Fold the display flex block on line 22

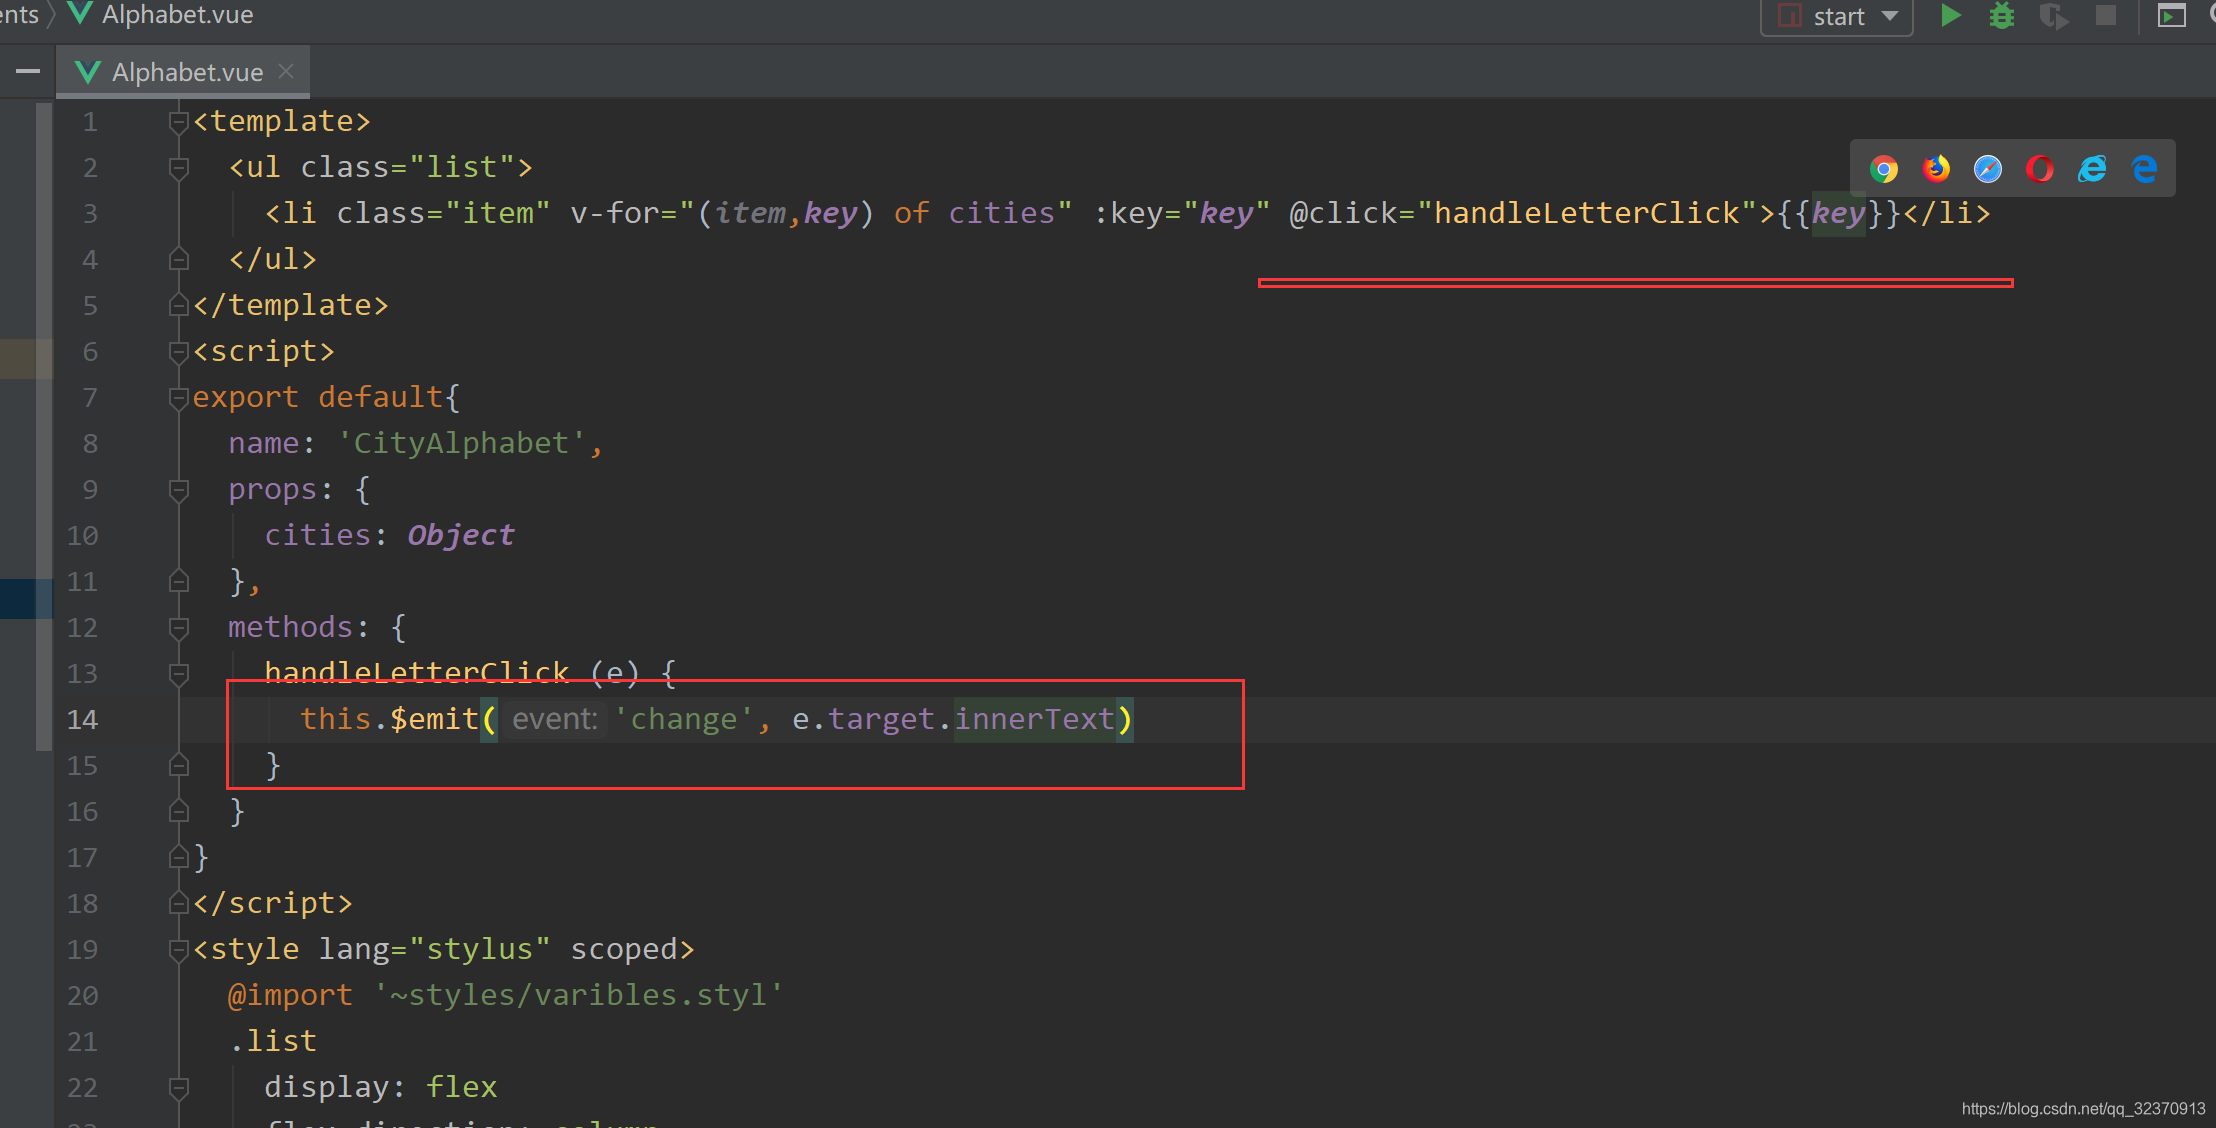pyautogui.click(x=179, y=1088)
